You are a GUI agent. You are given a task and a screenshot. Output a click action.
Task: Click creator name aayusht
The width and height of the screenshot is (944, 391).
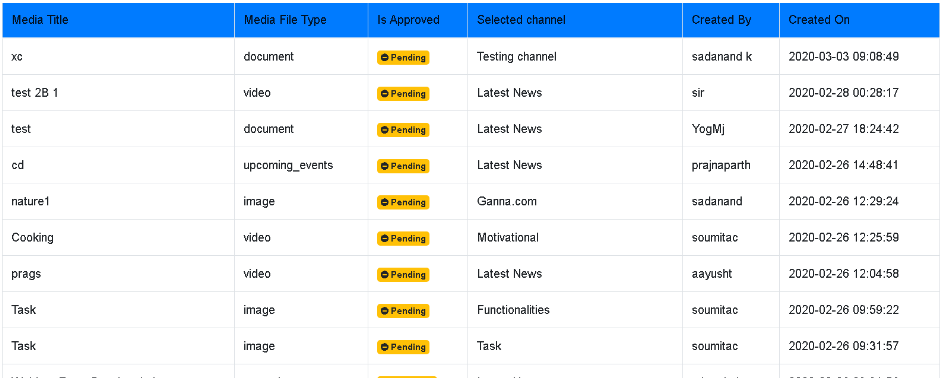pos(712,274)
